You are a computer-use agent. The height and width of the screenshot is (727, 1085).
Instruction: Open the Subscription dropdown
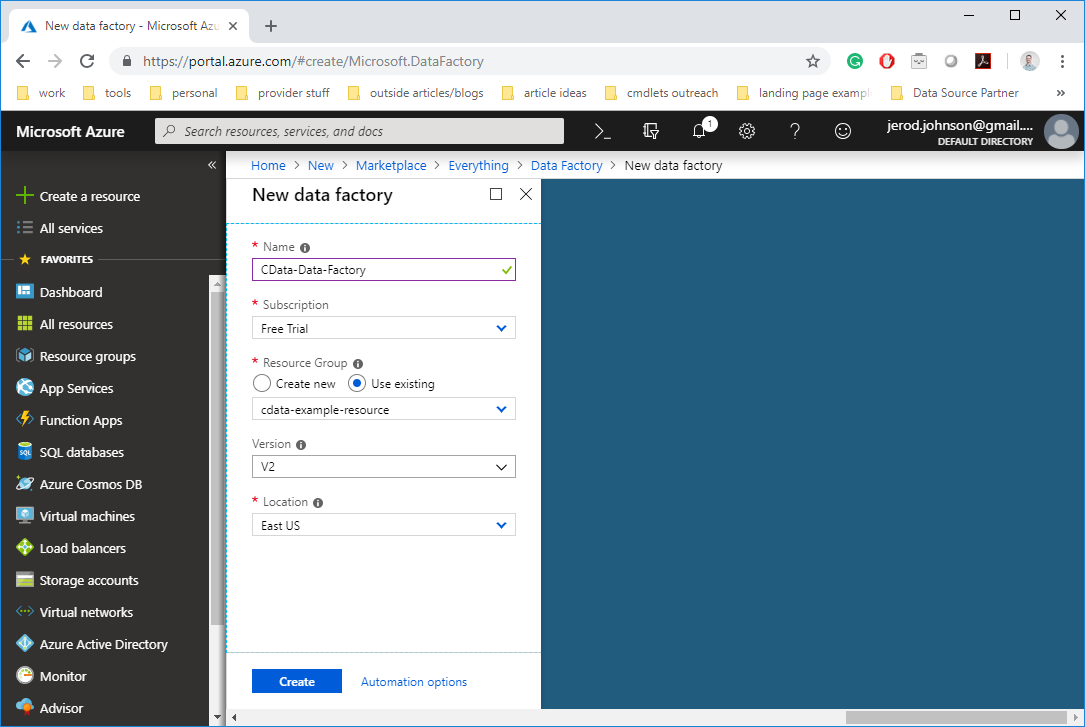click(x=383, y=328)
